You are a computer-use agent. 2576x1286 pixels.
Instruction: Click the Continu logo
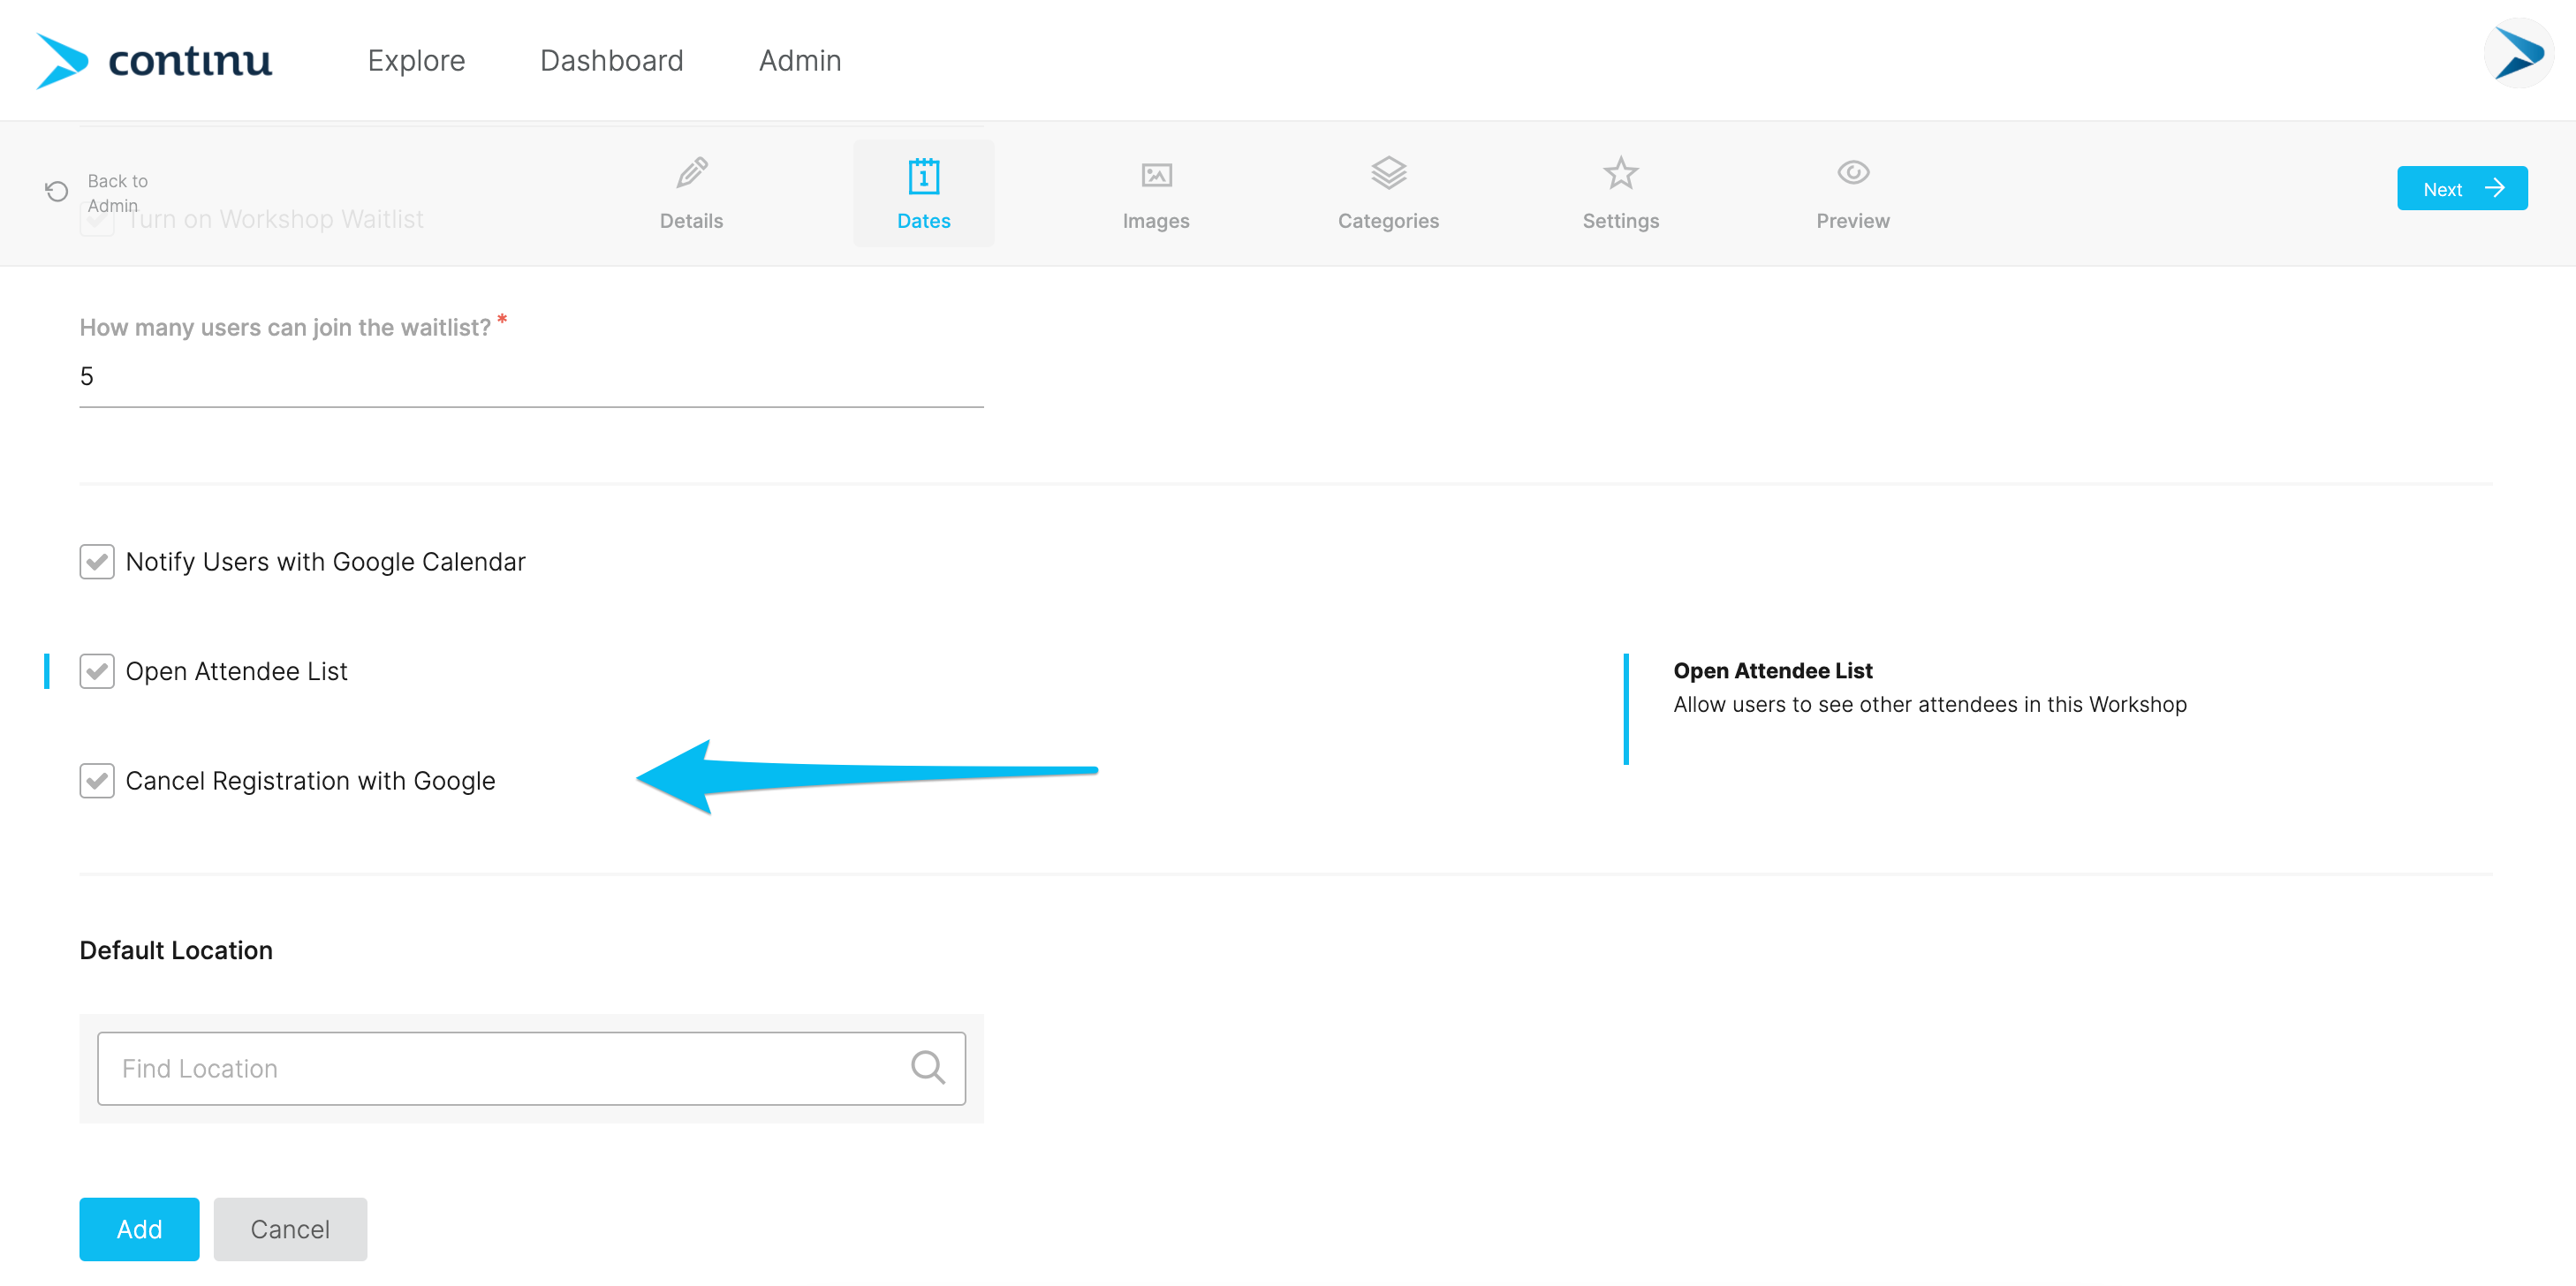coord(154,60)
